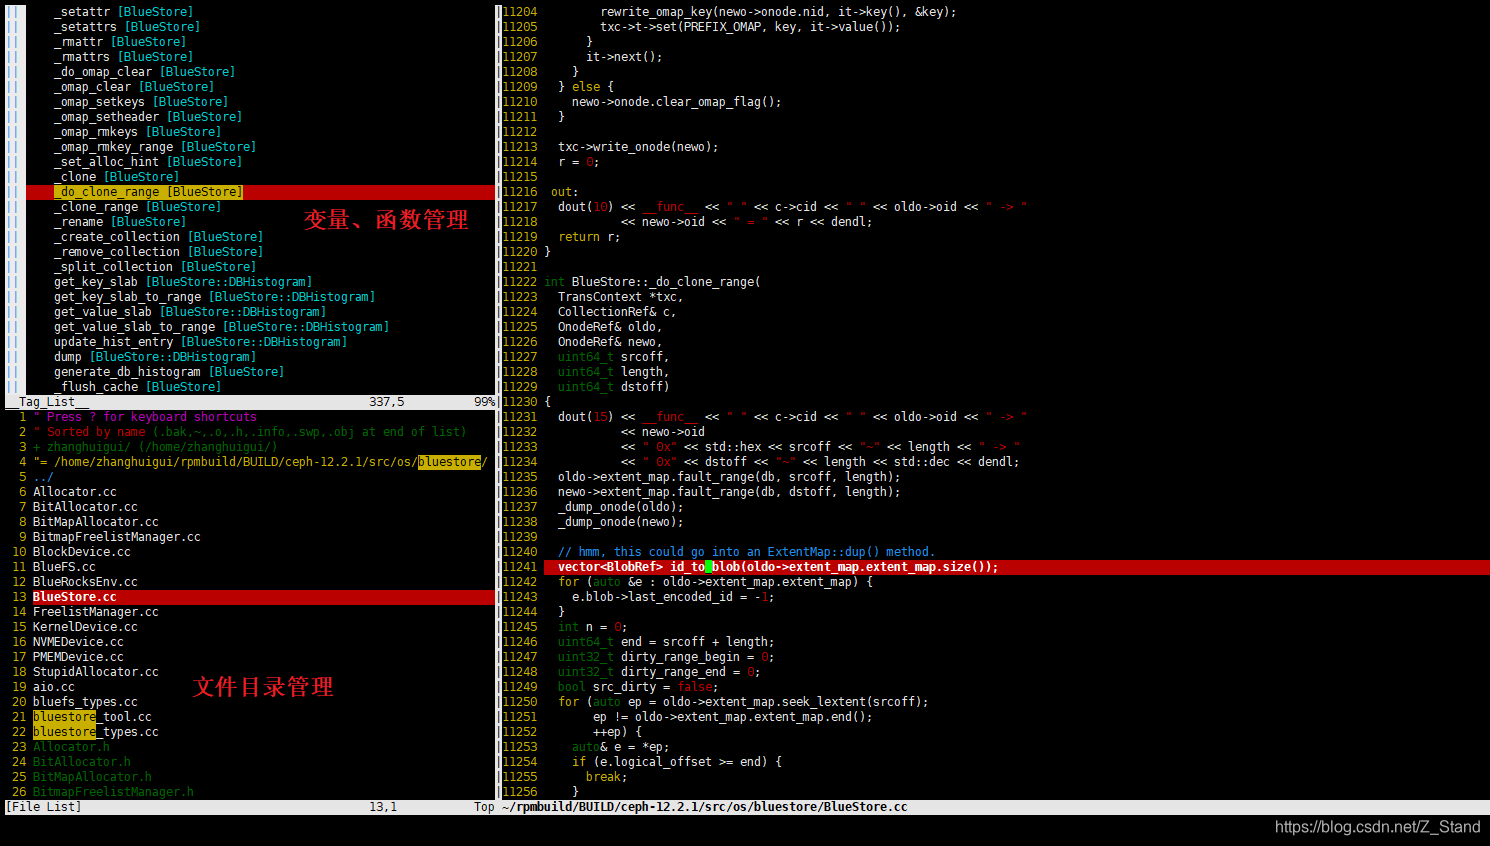The height and width of the screenshot is (846, 1490).
Task: Open BlockDevice.cc in the file list
Action: click(82, 552)
